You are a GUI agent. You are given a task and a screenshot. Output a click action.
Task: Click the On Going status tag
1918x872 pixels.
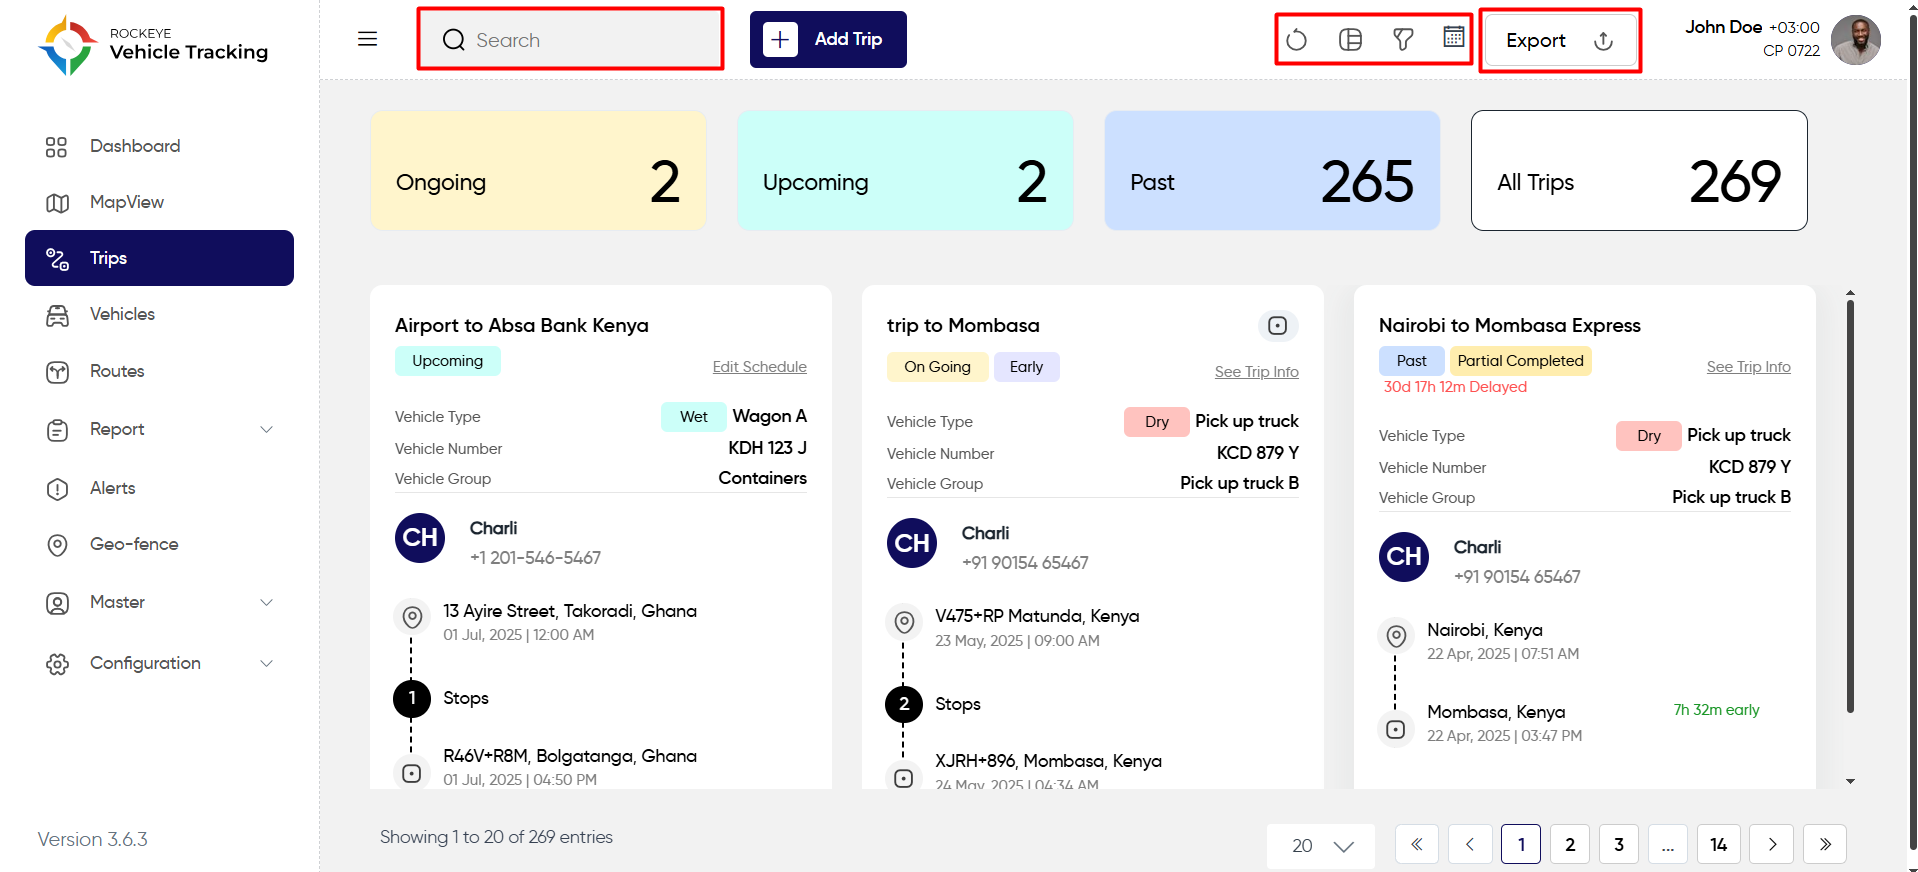(937, 367)
